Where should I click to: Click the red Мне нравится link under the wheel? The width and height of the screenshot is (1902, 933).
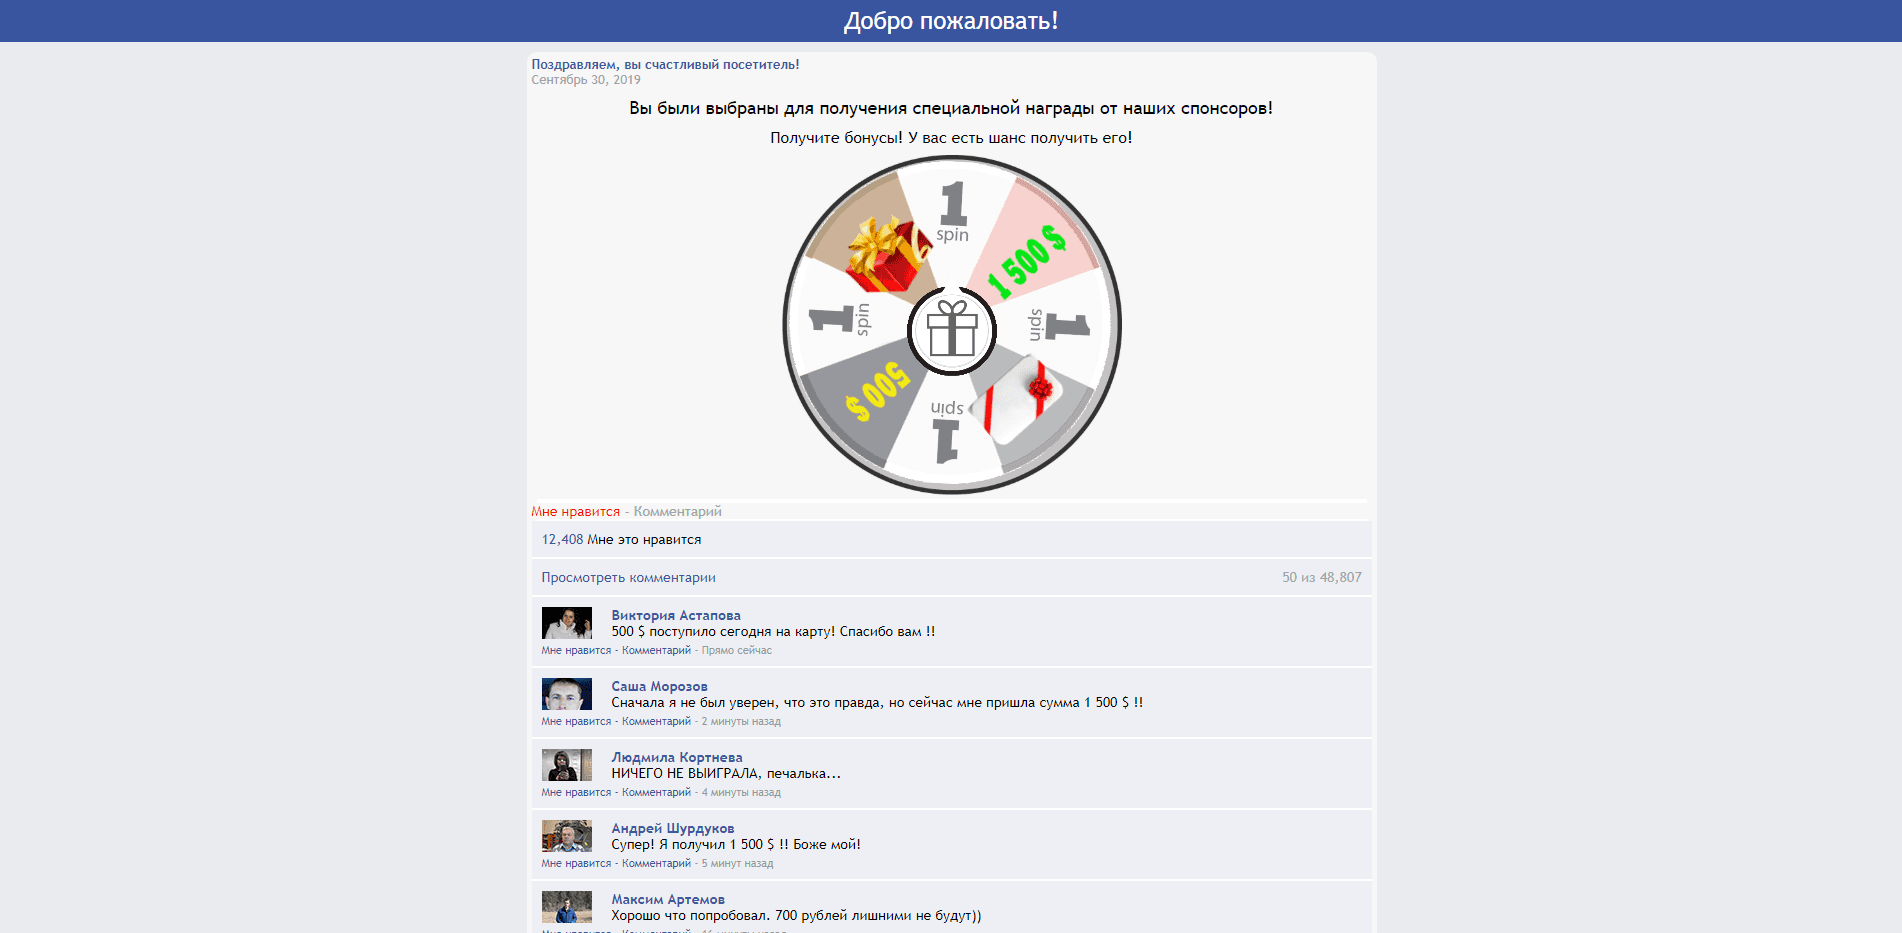coord(575,511)
